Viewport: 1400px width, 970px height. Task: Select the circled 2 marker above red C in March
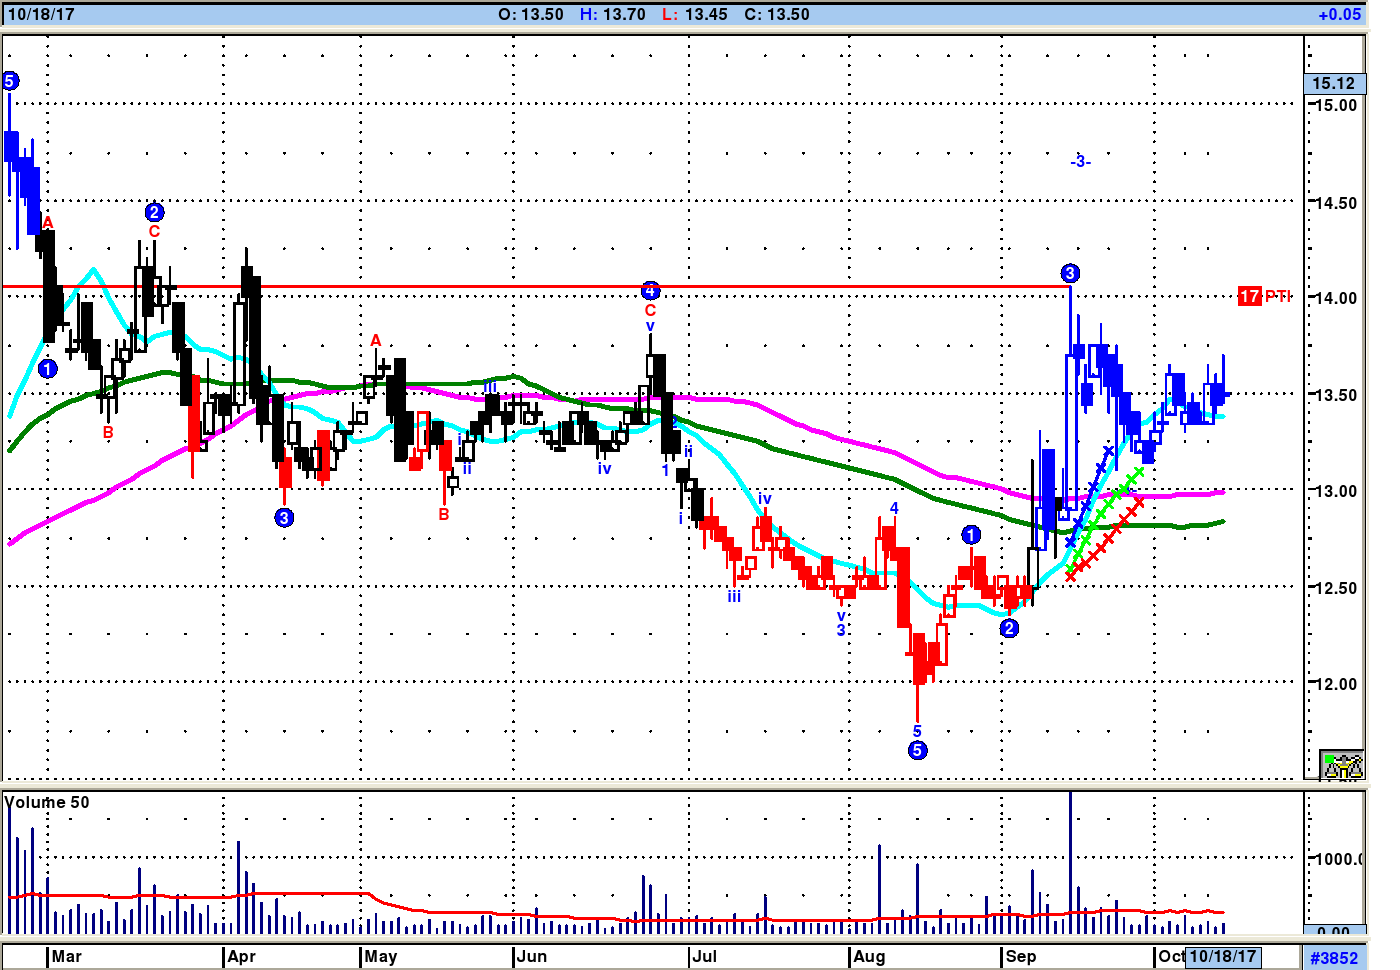point(154,212)
